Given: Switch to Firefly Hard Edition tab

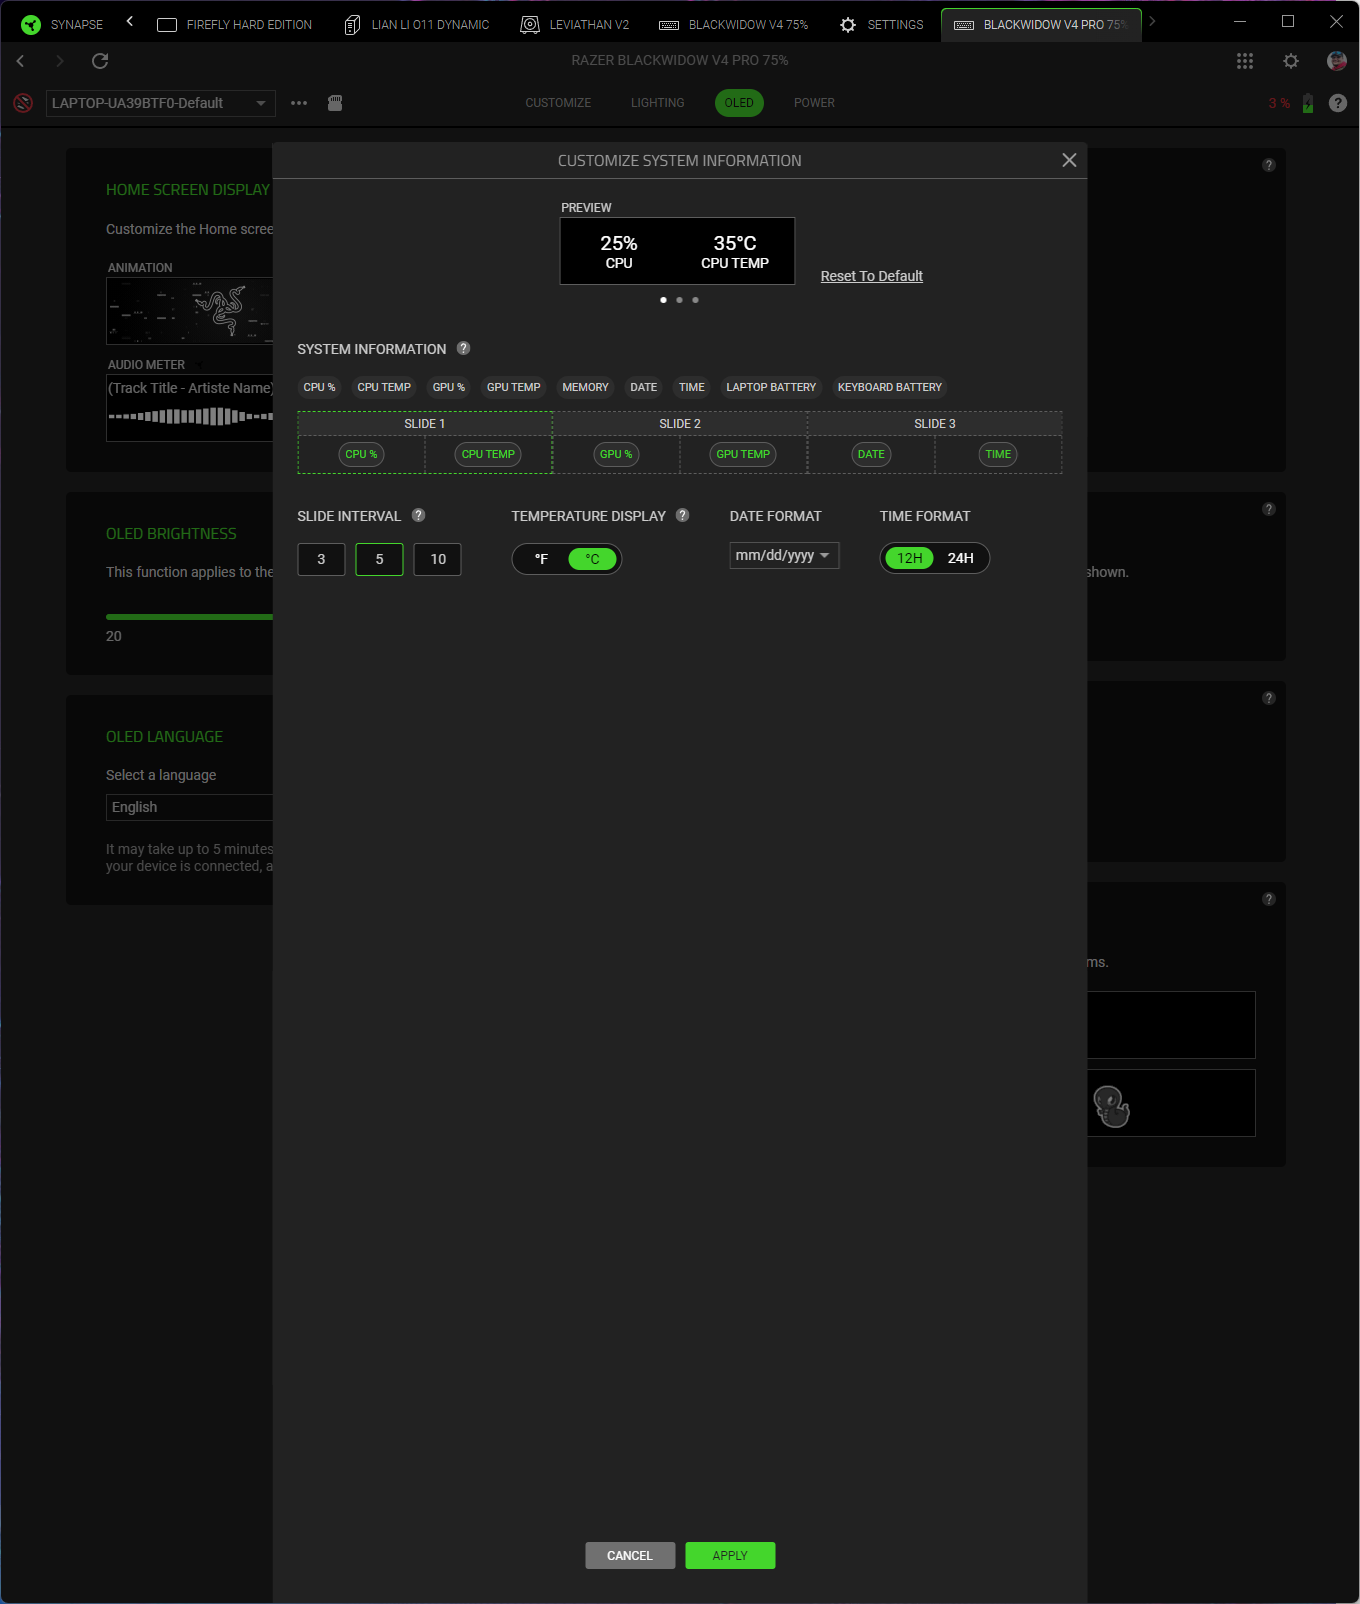Looking at the screenshot, I should [235, 24].
